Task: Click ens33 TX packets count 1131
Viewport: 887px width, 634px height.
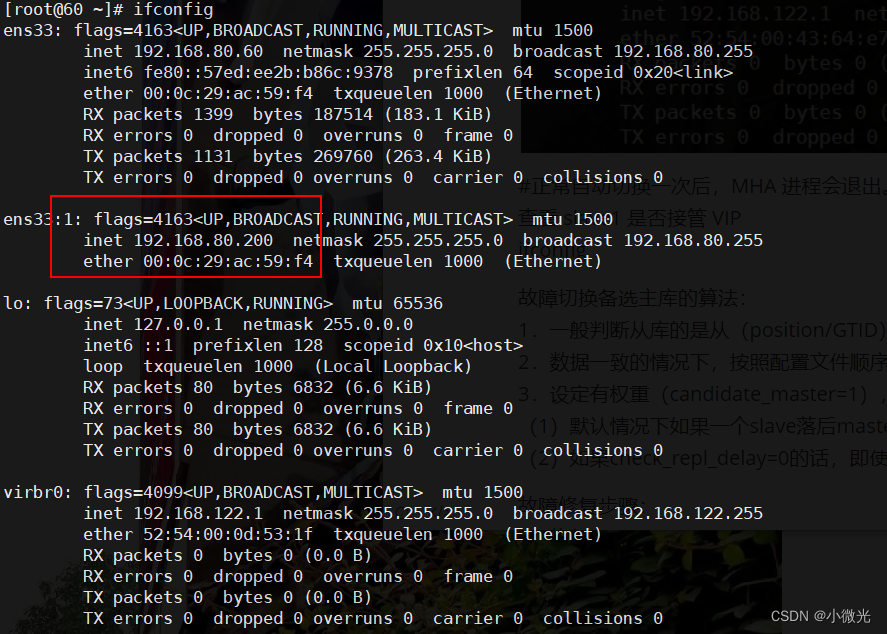Action: (213, 156)
